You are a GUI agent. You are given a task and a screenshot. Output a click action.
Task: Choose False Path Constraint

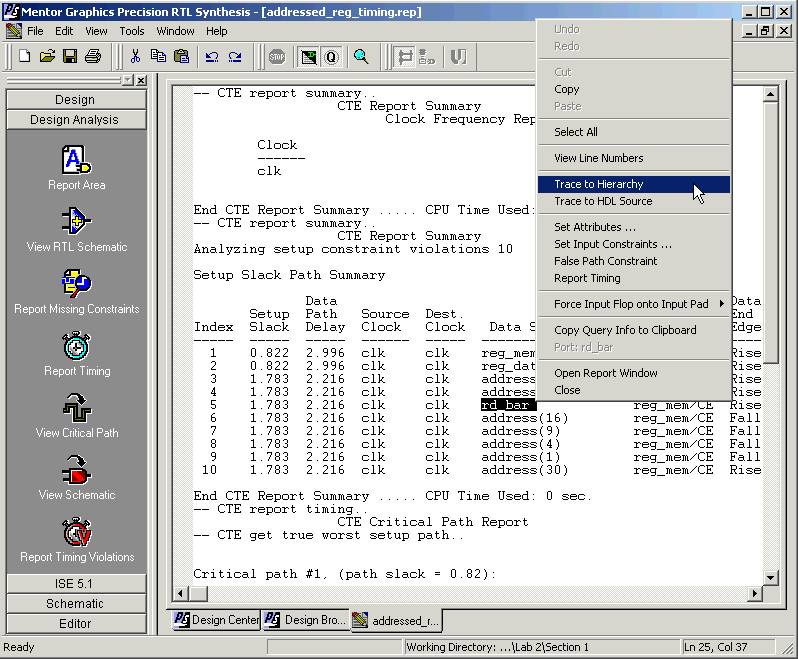point(634,261)
